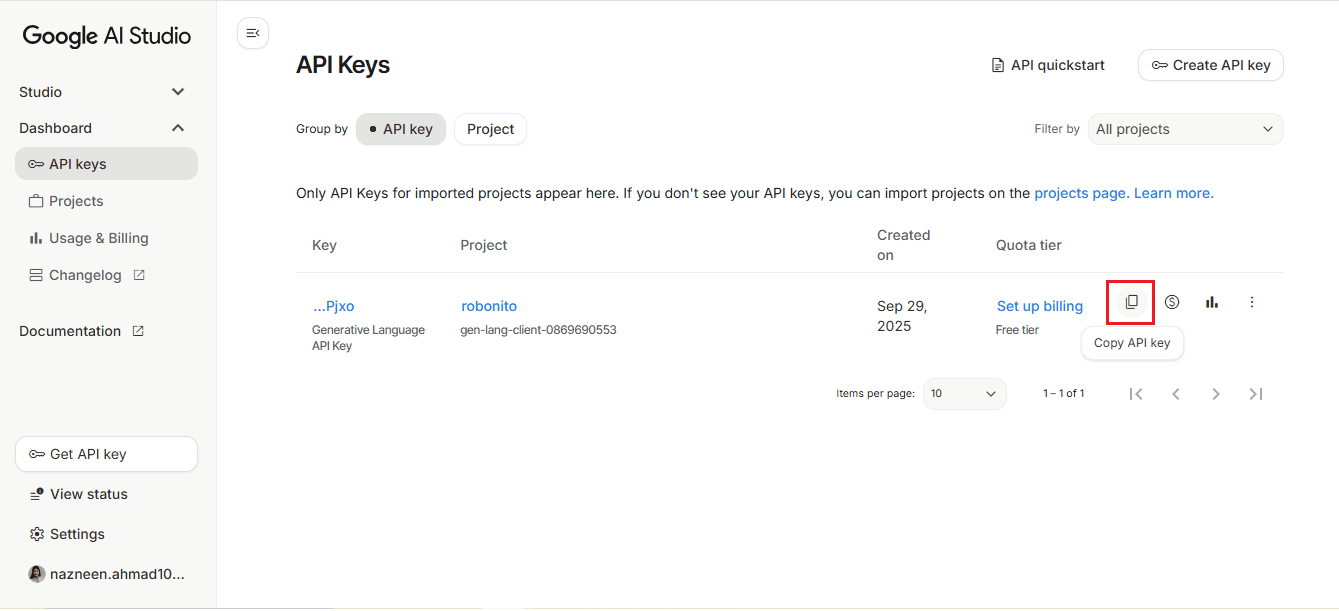Open the API quickstart link
Screen dimensions: 1339x611
click(x=1047, y=65)
